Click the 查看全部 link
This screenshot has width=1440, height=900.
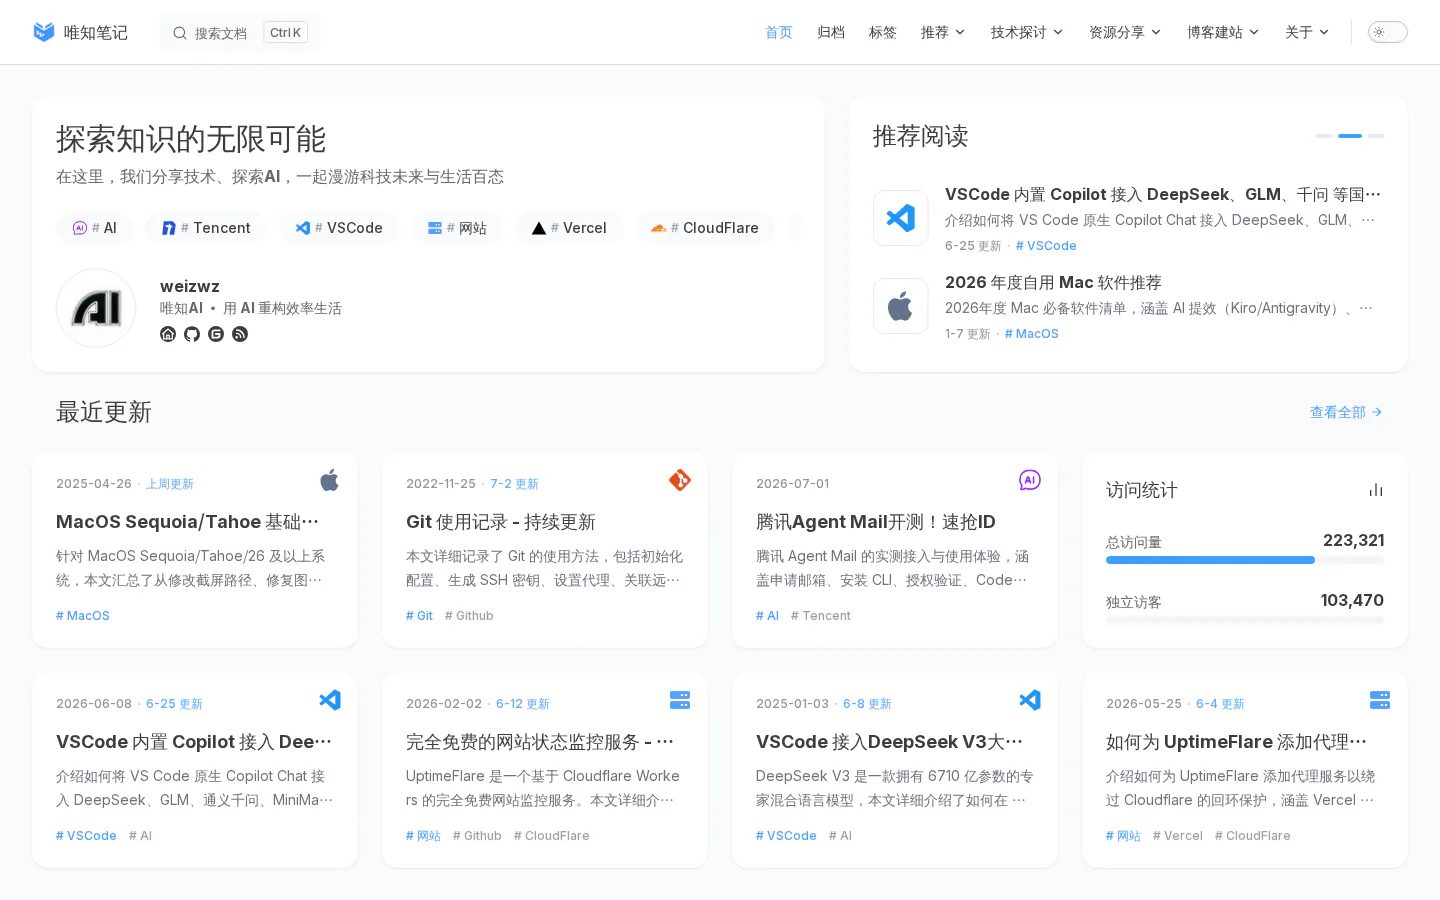1346,412
